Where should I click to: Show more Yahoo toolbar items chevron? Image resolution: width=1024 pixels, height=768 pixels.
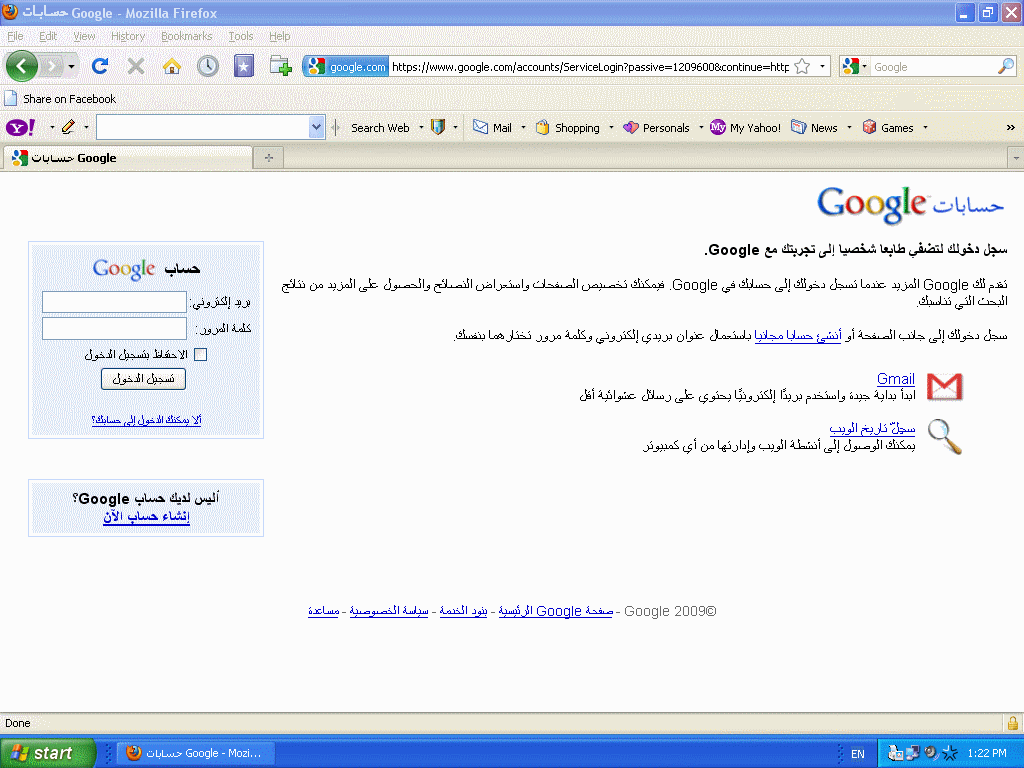[x=1010, y=127]
